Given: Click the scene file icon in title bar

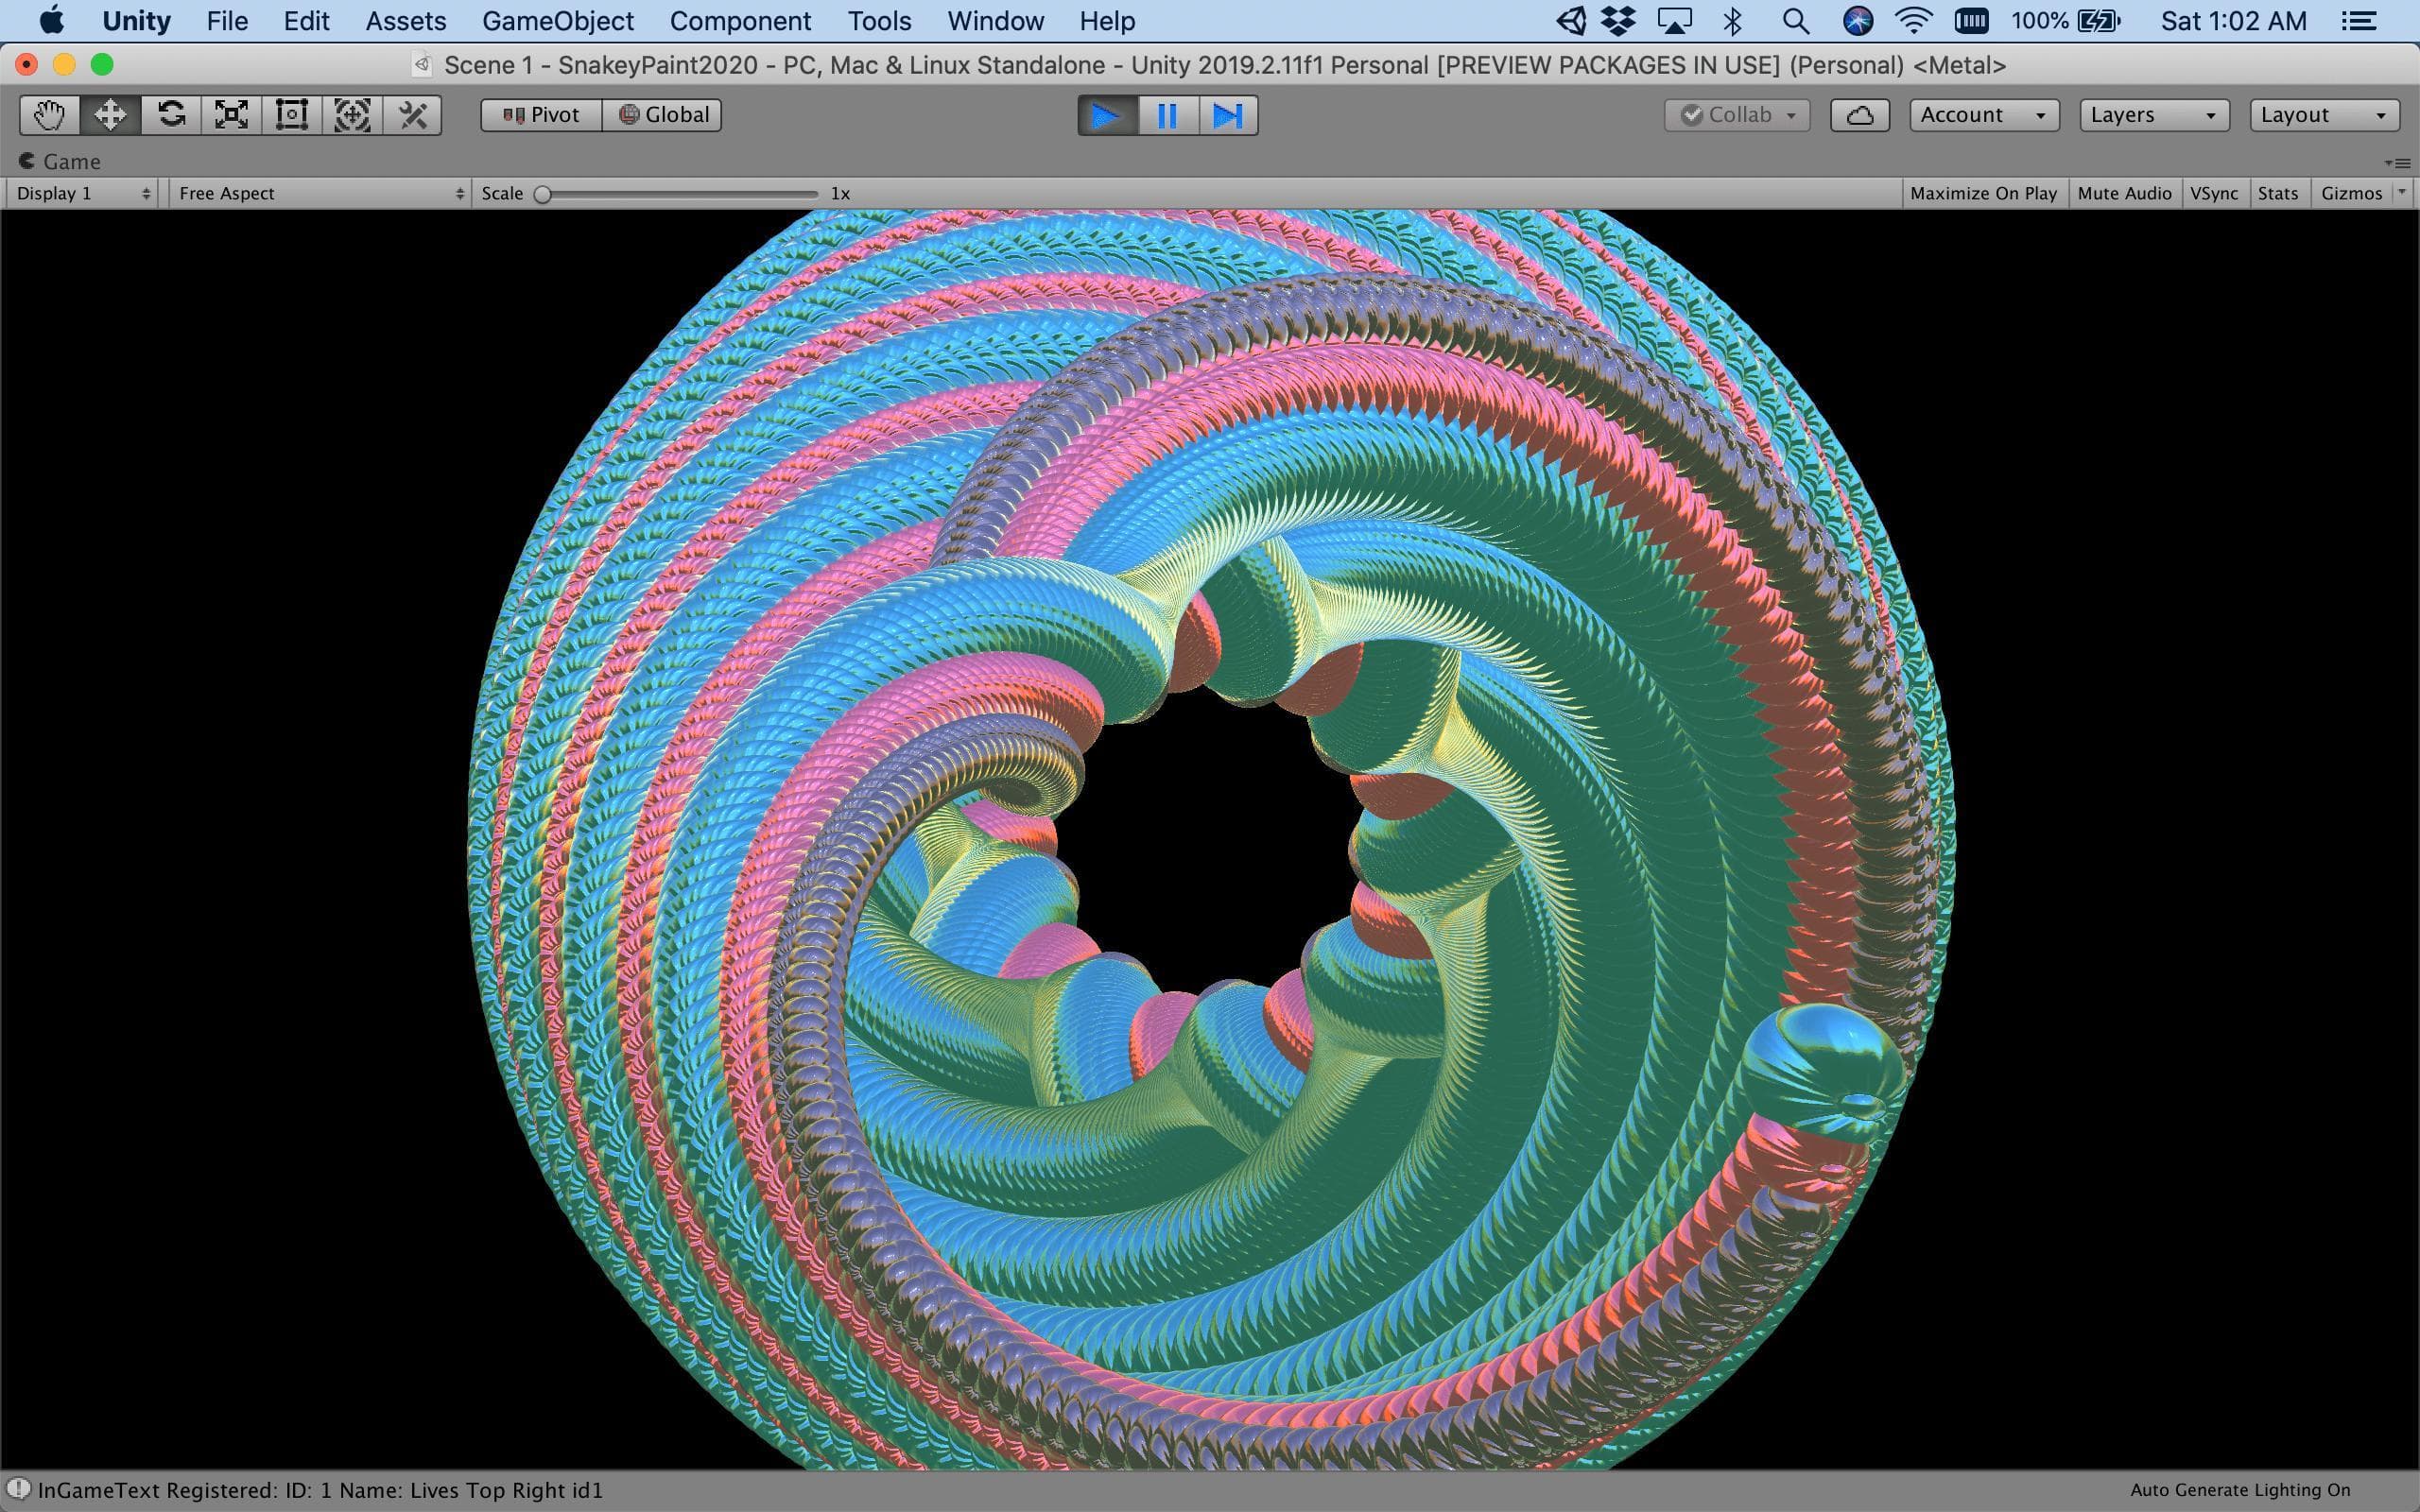Looking at the screenshot, I should [422, 65].
